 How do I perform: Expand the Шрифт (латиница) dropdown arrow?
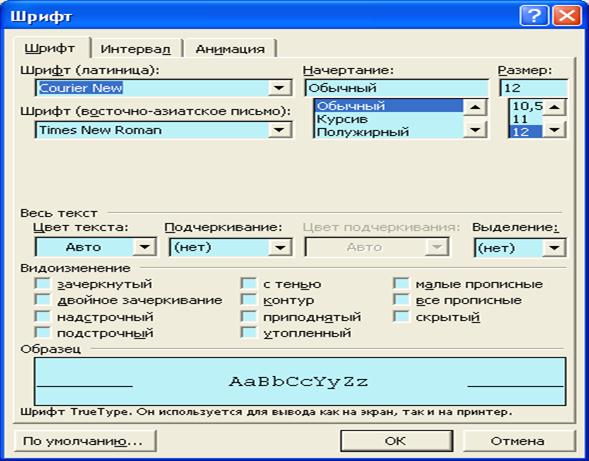coord(279,88)
